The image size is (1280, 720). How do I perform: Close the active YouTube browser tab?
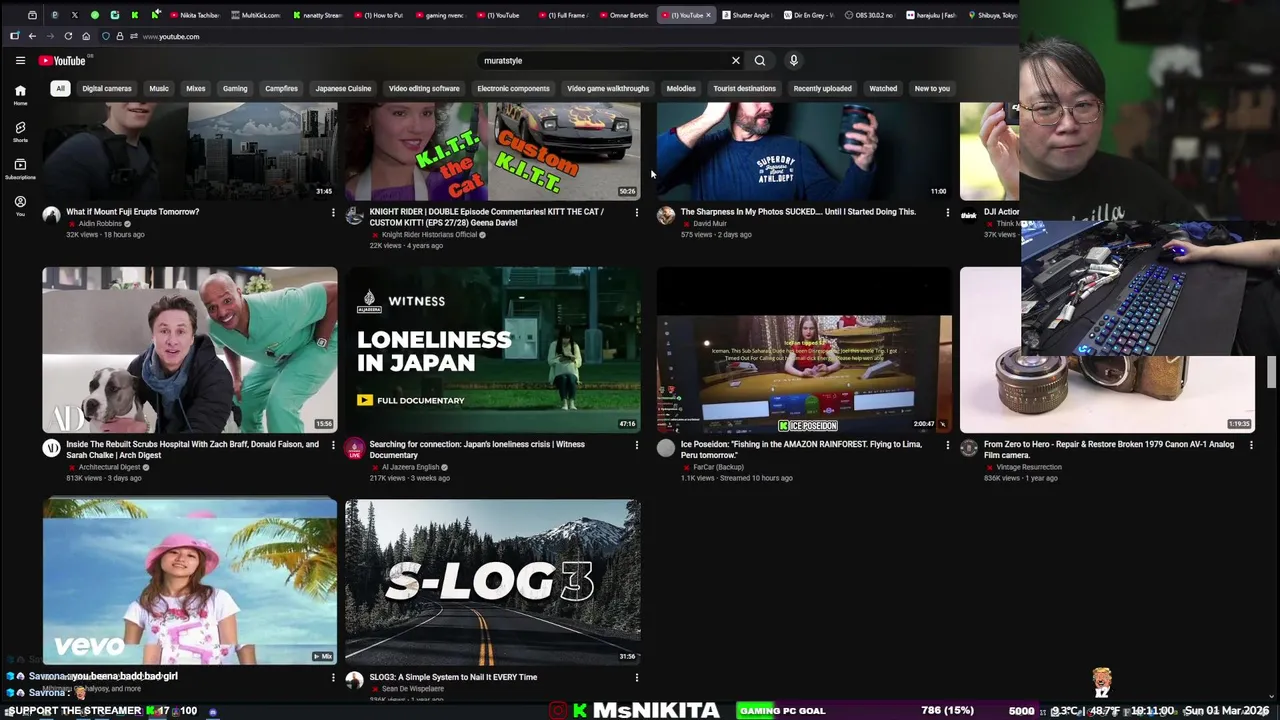[x=708, y=15]
